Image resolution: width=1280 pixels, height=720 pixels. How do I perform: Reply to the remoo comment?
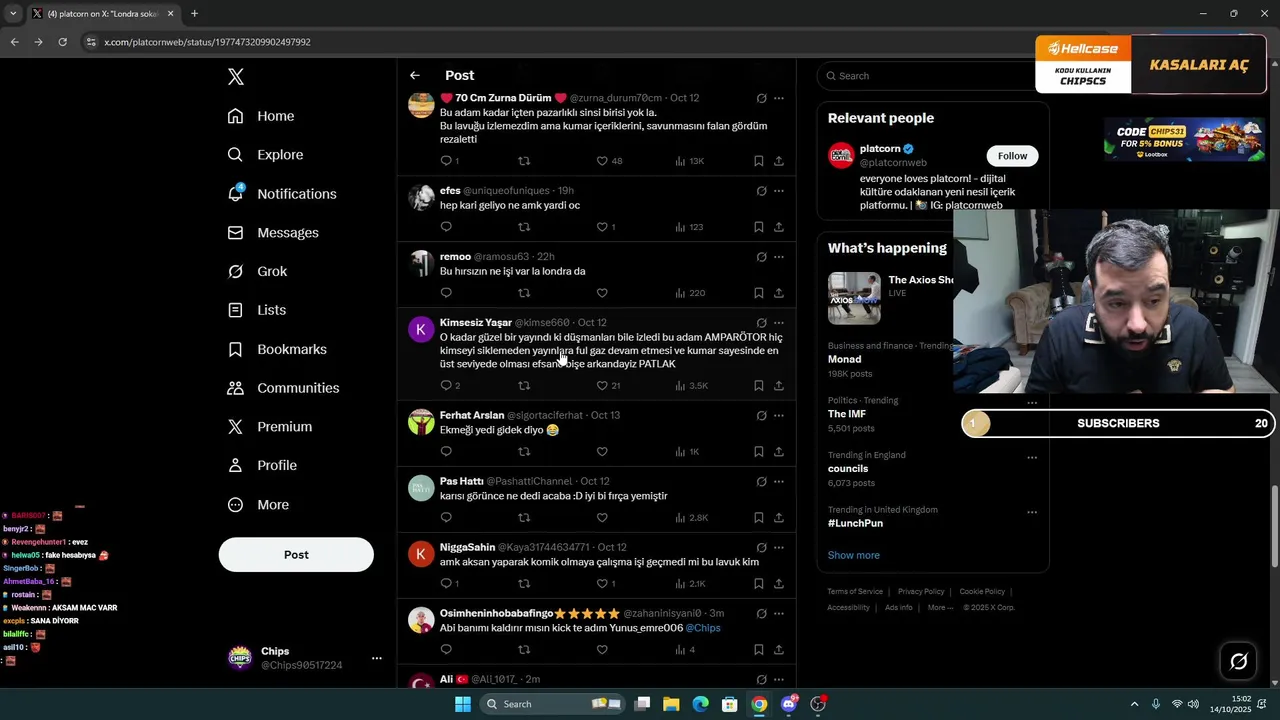446,293
